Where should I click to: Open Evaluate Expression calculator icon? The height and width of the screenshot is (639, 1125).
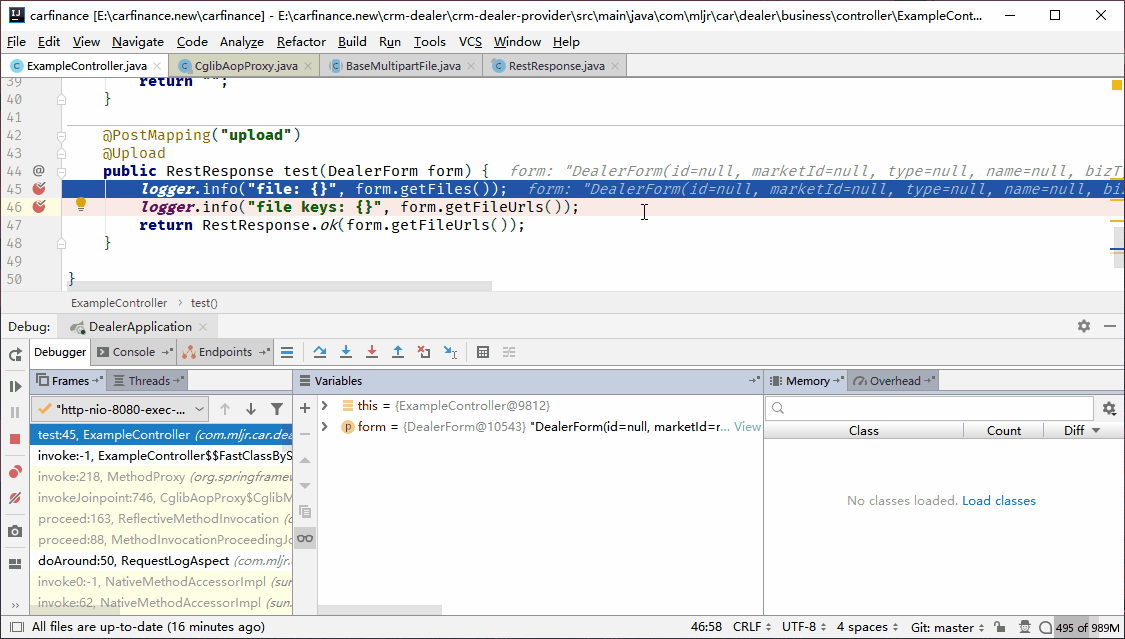coord(483,352)
